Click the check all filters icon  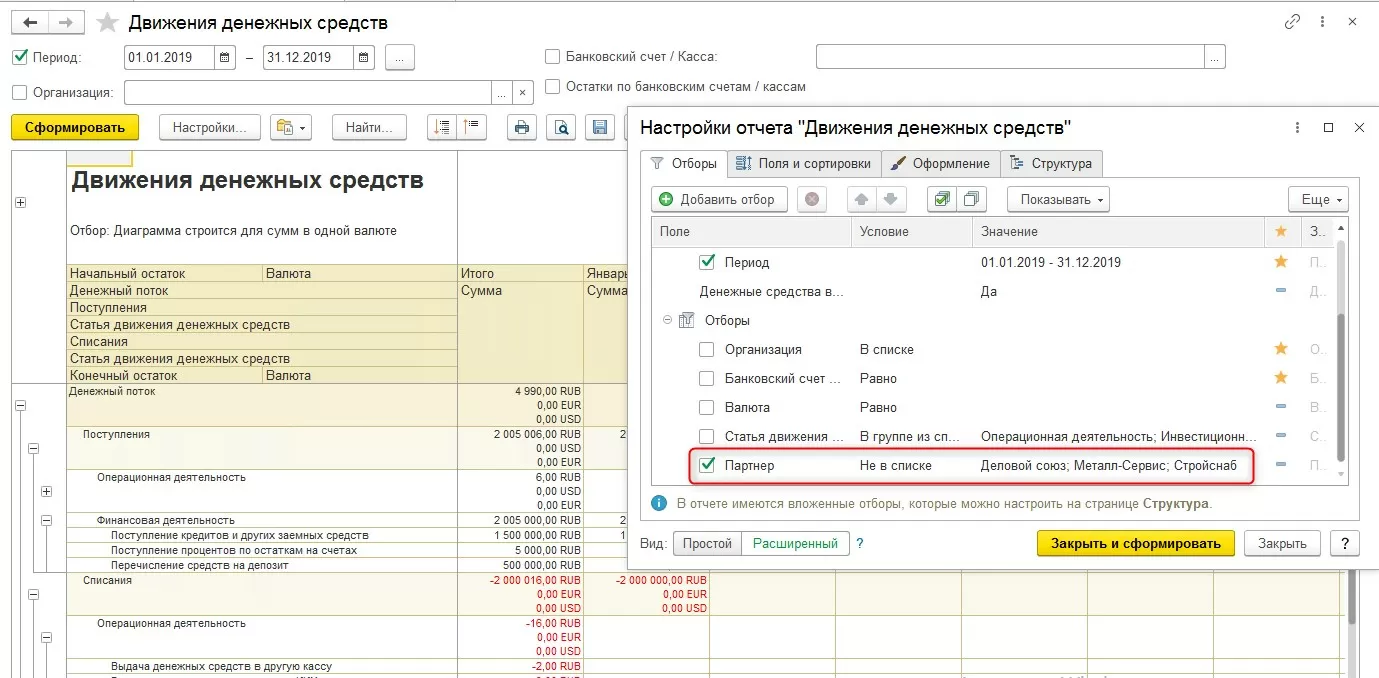[941, 199]
